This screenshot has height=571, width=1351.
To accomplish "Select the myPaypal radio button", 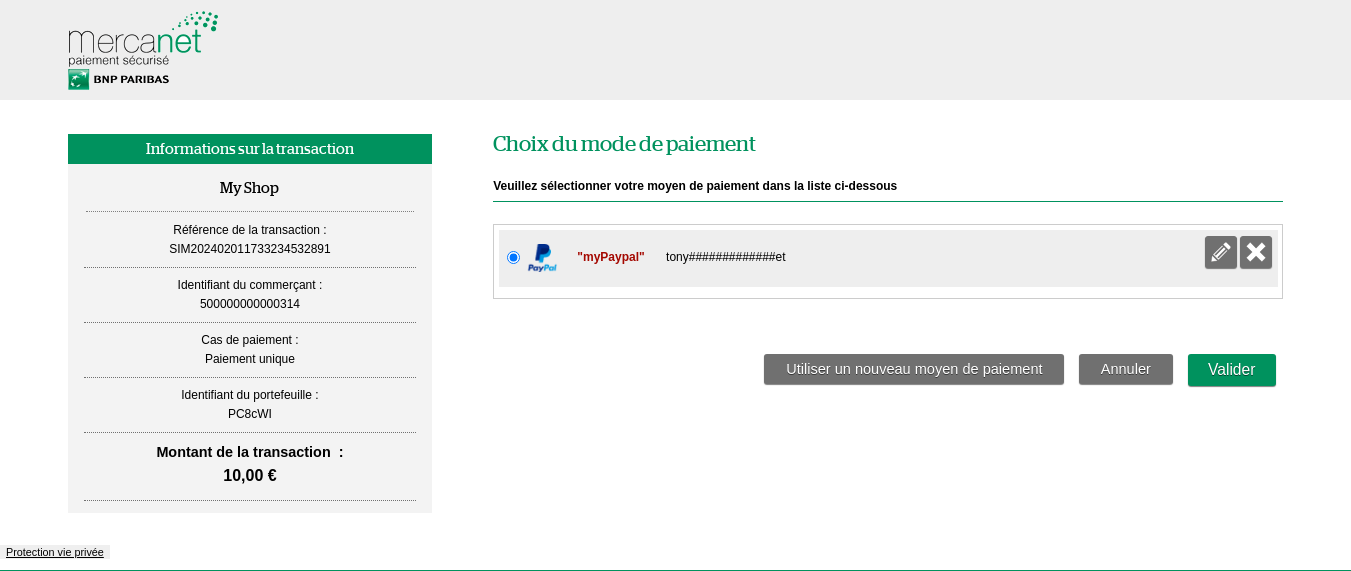I will (x=513, y=257).
